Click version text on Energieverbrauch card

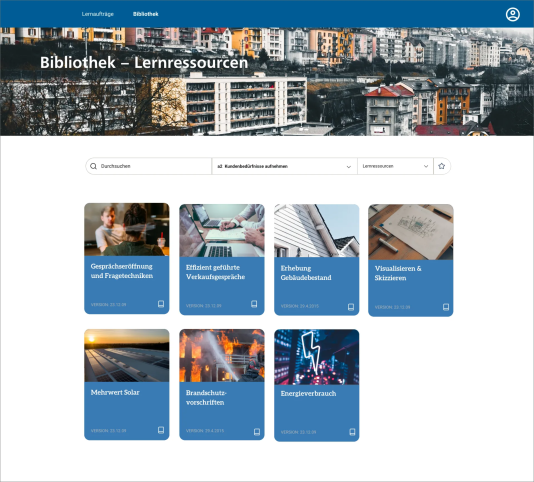pyautogui.click(x=298, y=432)
